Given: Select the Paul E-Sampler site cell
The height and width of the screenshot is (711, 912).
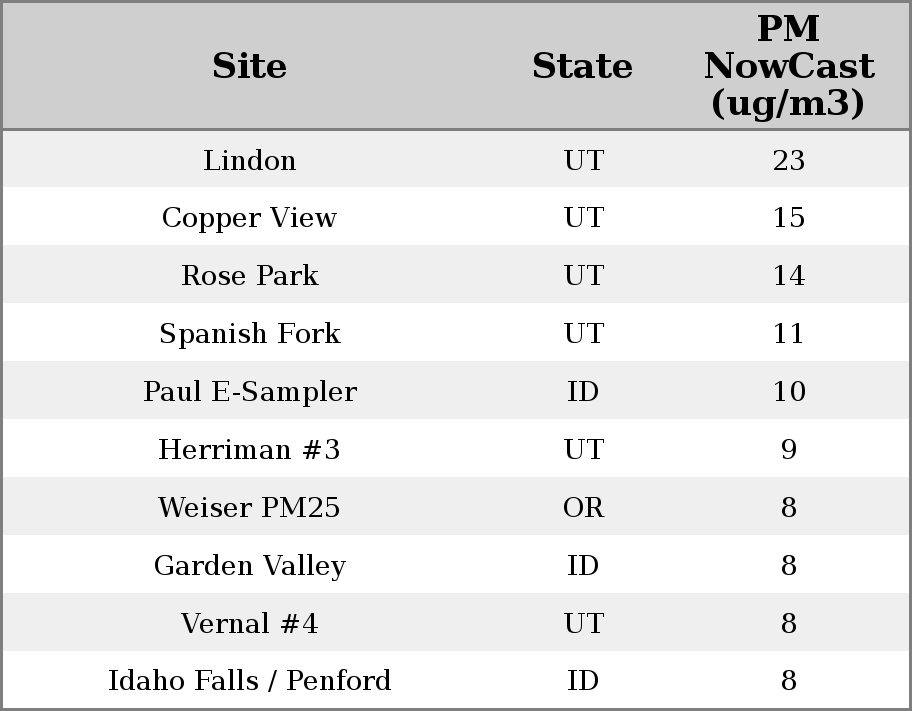Looking at the screenshot, I should click(249, 391).
